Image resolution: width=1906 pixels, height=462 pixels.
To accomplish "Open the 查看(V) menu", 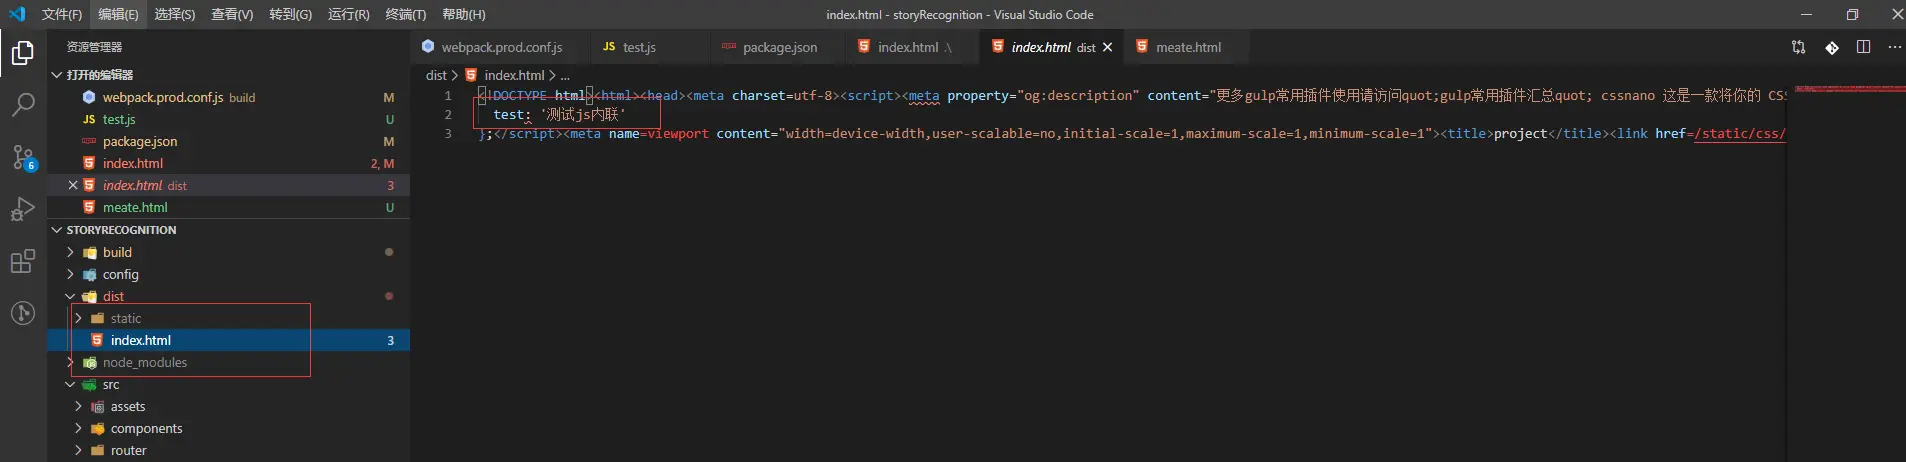I will (232, 14).
